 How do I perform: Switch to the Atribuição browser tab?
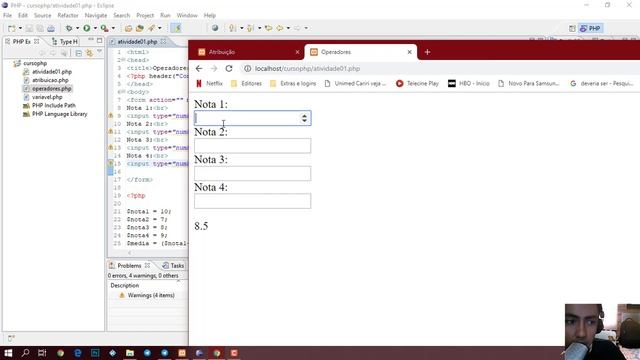[247, 52]
